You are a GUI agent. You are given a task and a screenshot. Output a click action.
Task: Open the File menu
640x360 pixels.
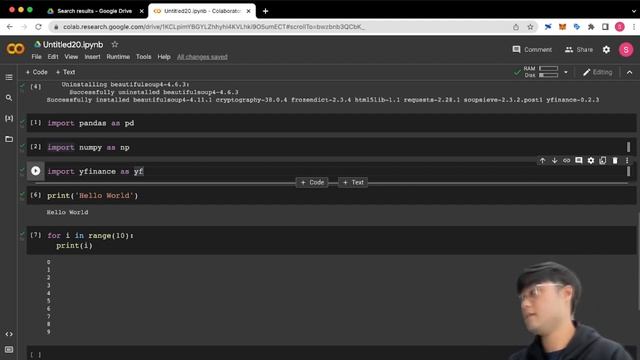[x=36, y=57]
